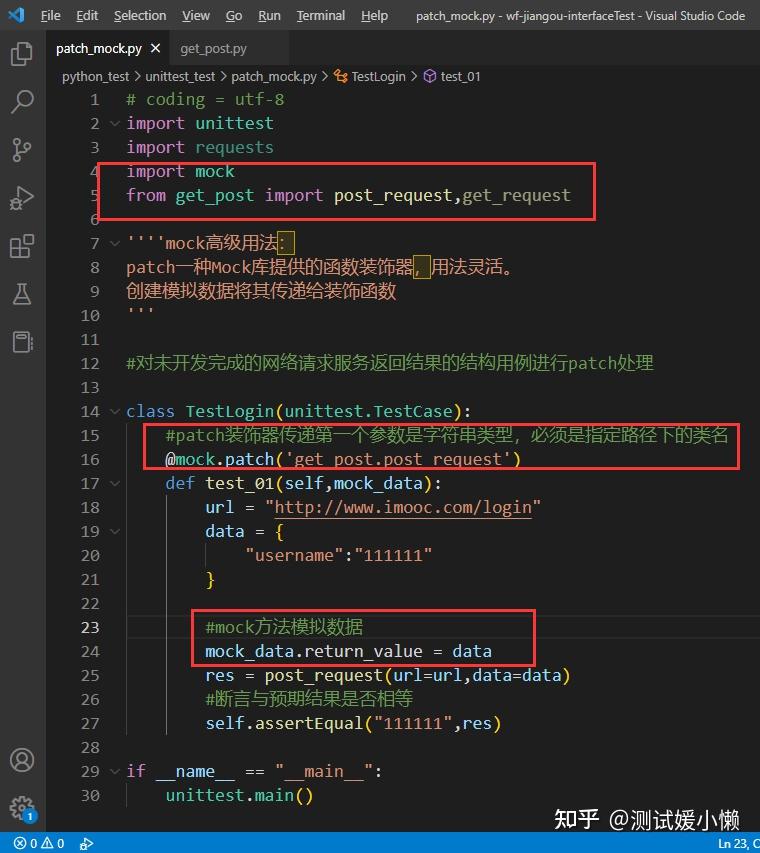The height and width of the screenshot is (853, 760).
Task: Open the Explorer view in activity bar
Action: pos(22,53)
